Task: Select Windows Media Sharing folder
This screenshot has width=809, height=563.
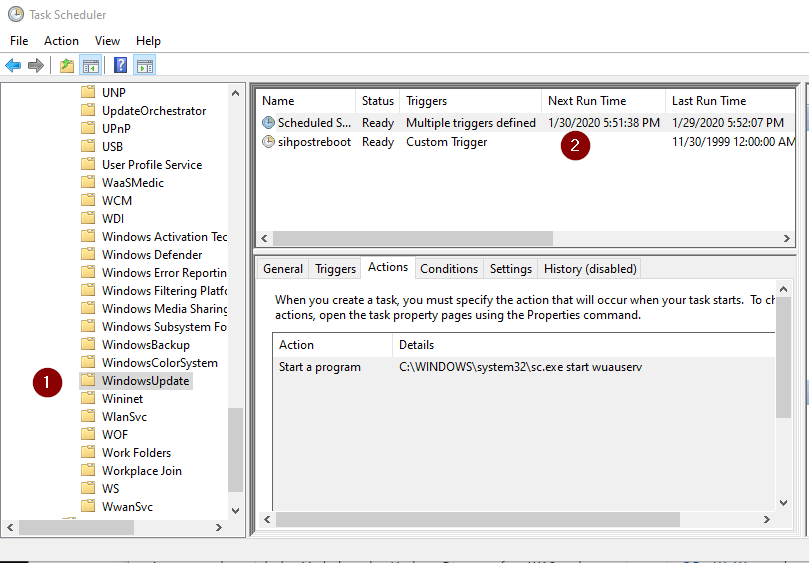Action: [164, 309]
